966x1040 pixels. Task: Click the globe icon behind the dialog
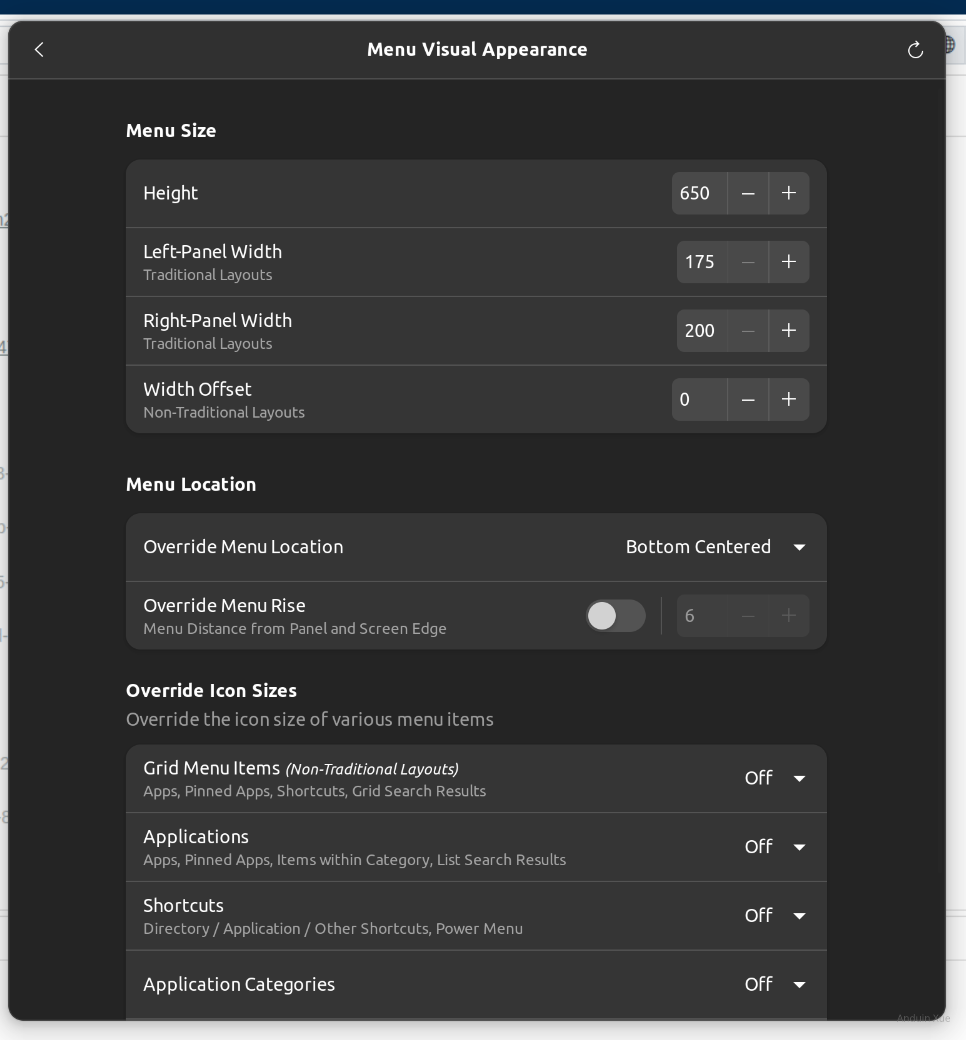coord(951,45)
